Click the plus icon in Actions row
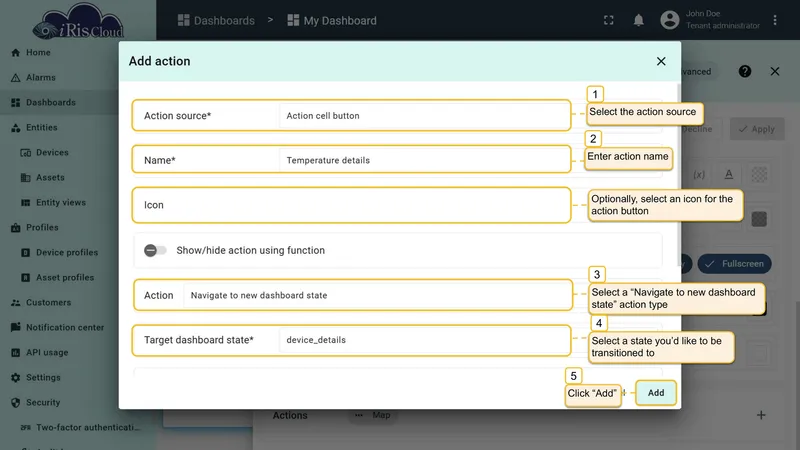 761,415
